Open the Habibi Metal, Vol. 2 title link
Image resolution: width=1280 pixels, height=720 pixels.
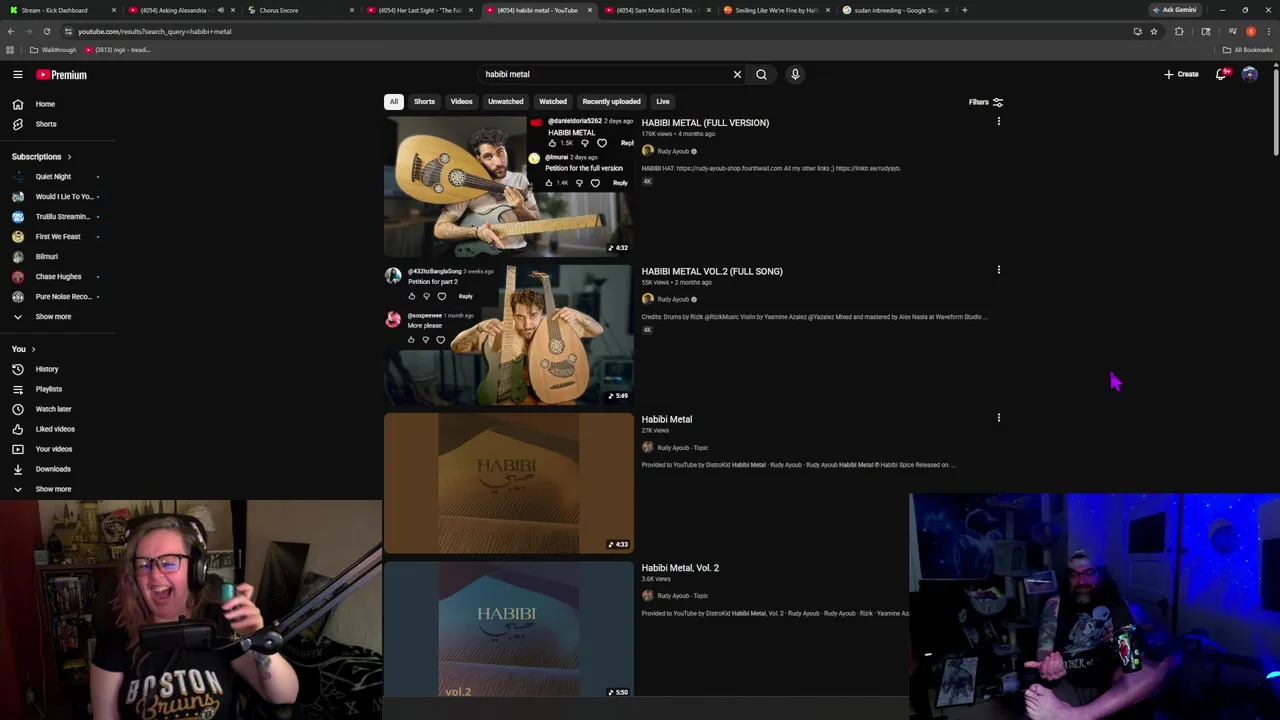[680, 568]
